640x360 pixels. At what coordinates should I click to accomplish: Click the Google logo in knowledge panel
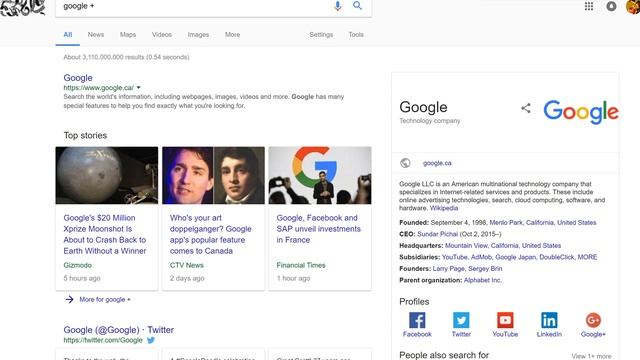coord(581,111)
